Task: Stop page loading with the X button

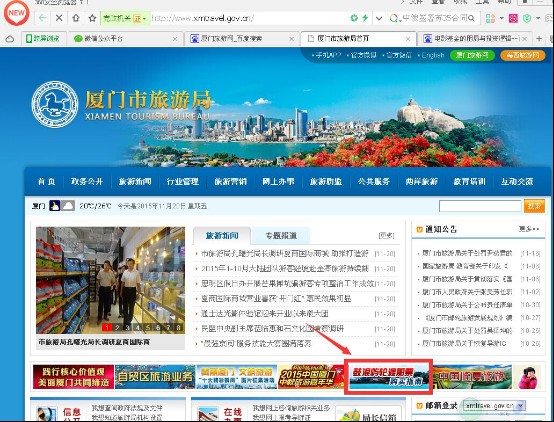Action: (59, 18)
